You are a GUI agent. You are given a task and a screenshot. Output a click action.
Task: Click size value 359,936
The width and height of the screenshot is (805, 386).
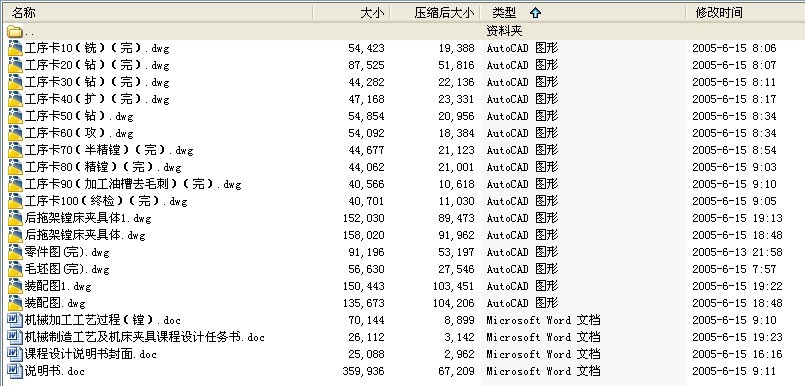(x=363, y=371)
